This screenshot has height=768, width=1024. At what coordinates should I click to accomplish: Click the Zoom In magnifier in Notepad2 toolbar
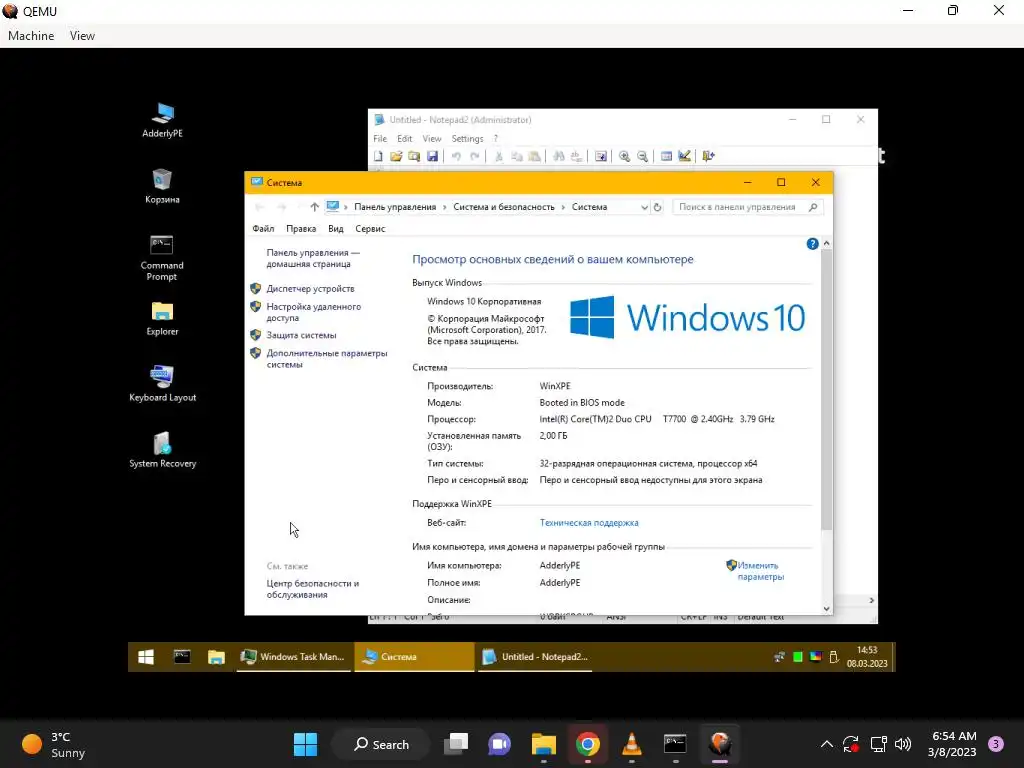click(x=624, y=156)
